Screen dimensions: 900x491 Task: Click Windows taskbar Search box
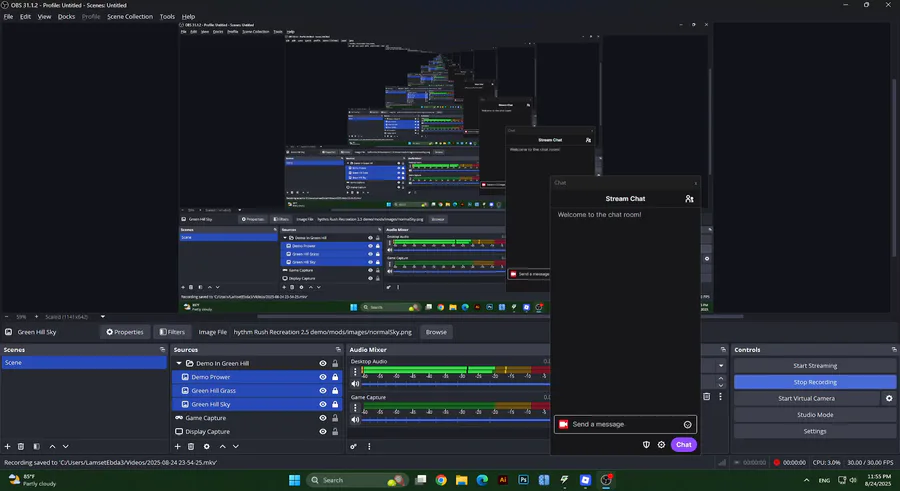pos(357,480)
